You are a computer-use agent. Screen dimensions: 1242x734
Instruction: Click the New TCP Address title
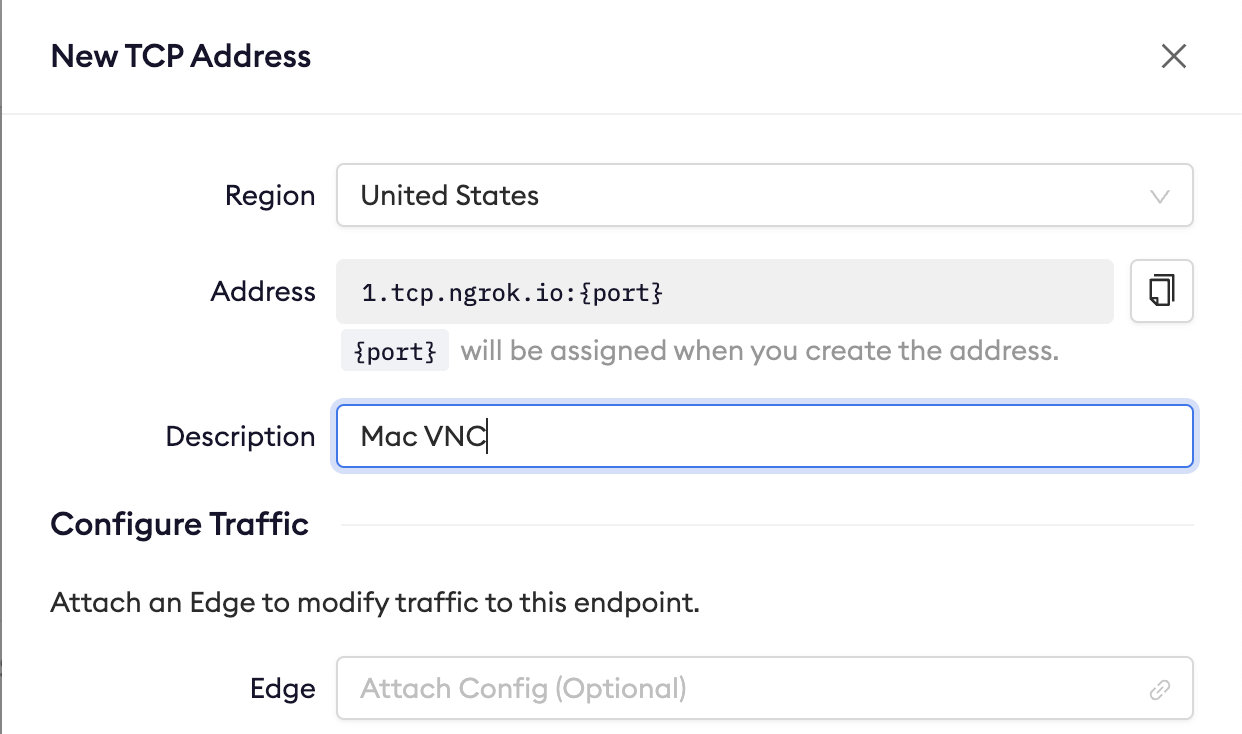pos(181,56)
